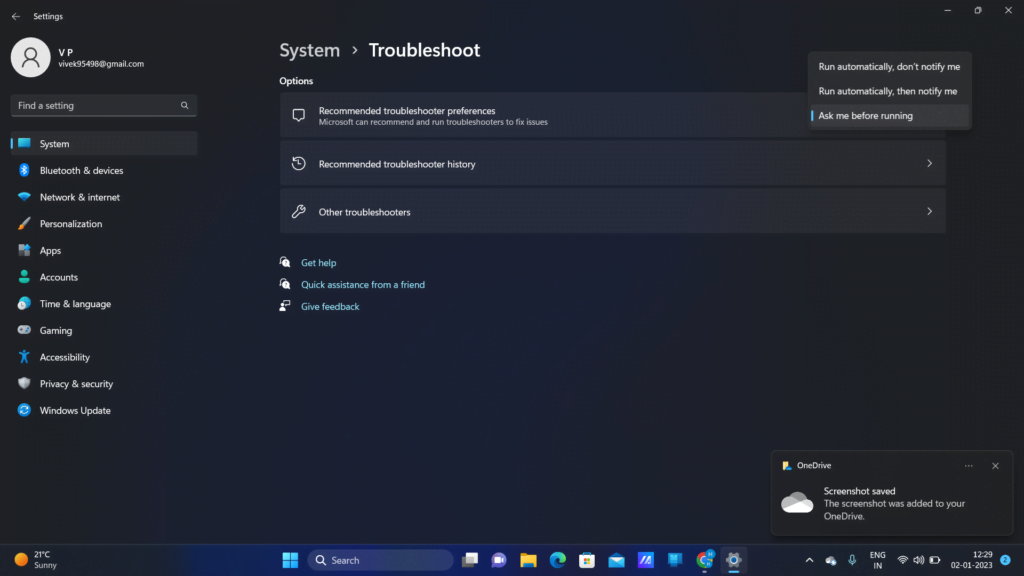This screenshot has width=1024, height=576.
Task: Open the Windows Start menu
Action: pos(290,560)
